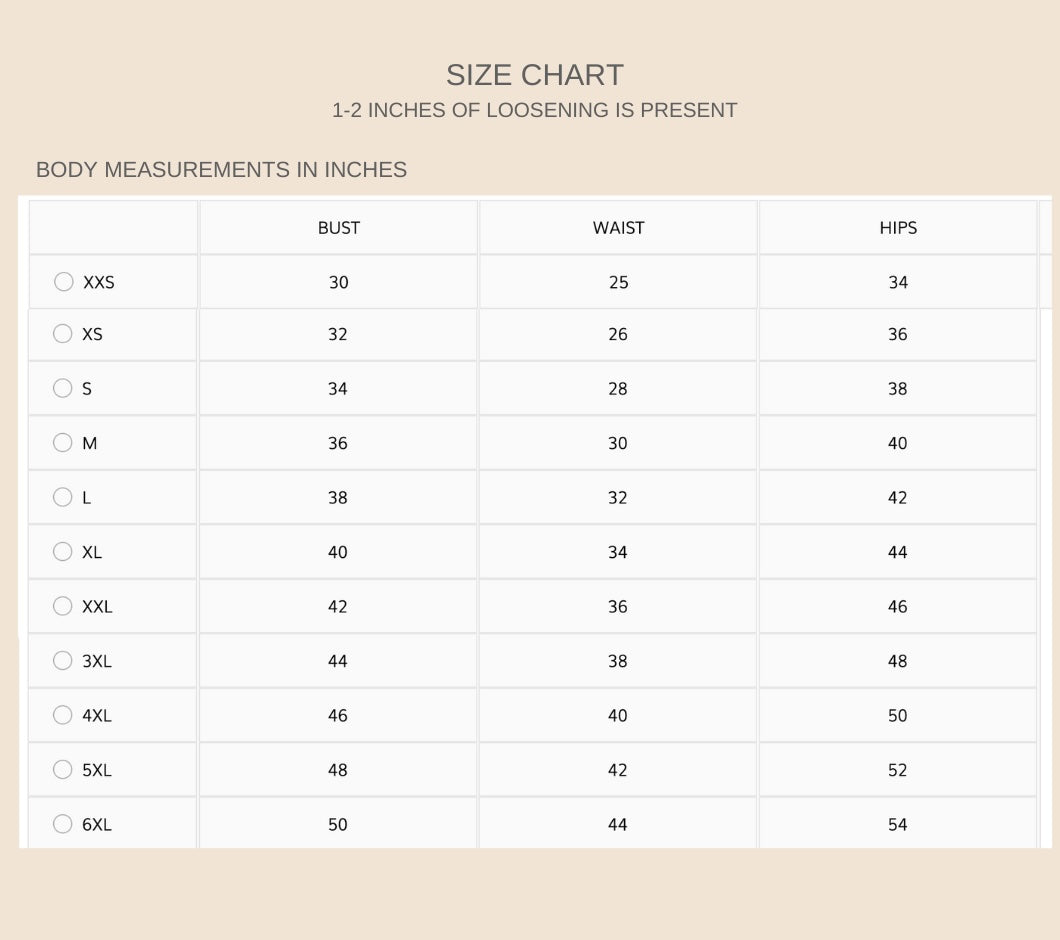Select the 4XL size radio button
This screenshot has width=1060, height=940.
click(63, 715)
